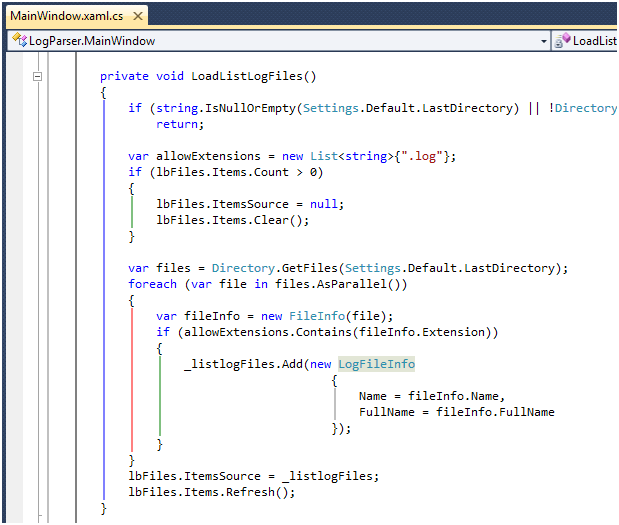
Task: Click 'string.IsNullOrEmpty' in the first if
Action: coord(226,108)
